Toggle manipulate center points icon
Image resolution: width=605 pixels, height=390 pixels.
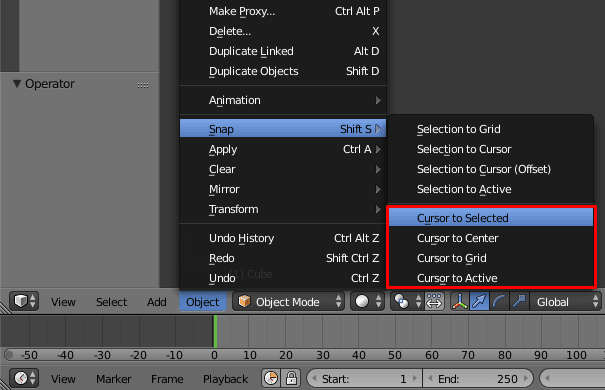click(434, 301)
